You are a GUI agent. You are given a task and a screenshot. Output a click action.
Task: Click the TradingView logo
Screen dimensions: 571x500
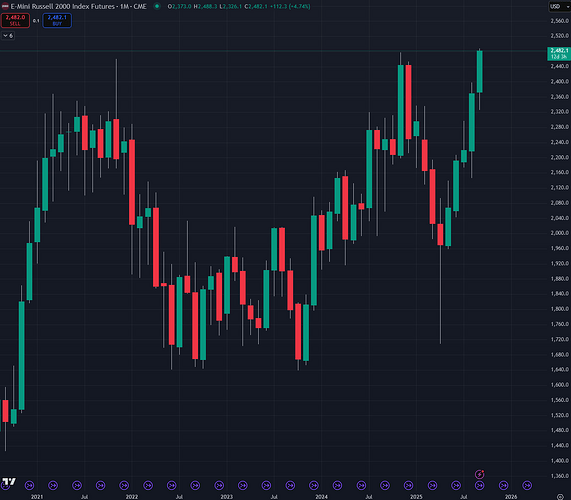point(9,481)
